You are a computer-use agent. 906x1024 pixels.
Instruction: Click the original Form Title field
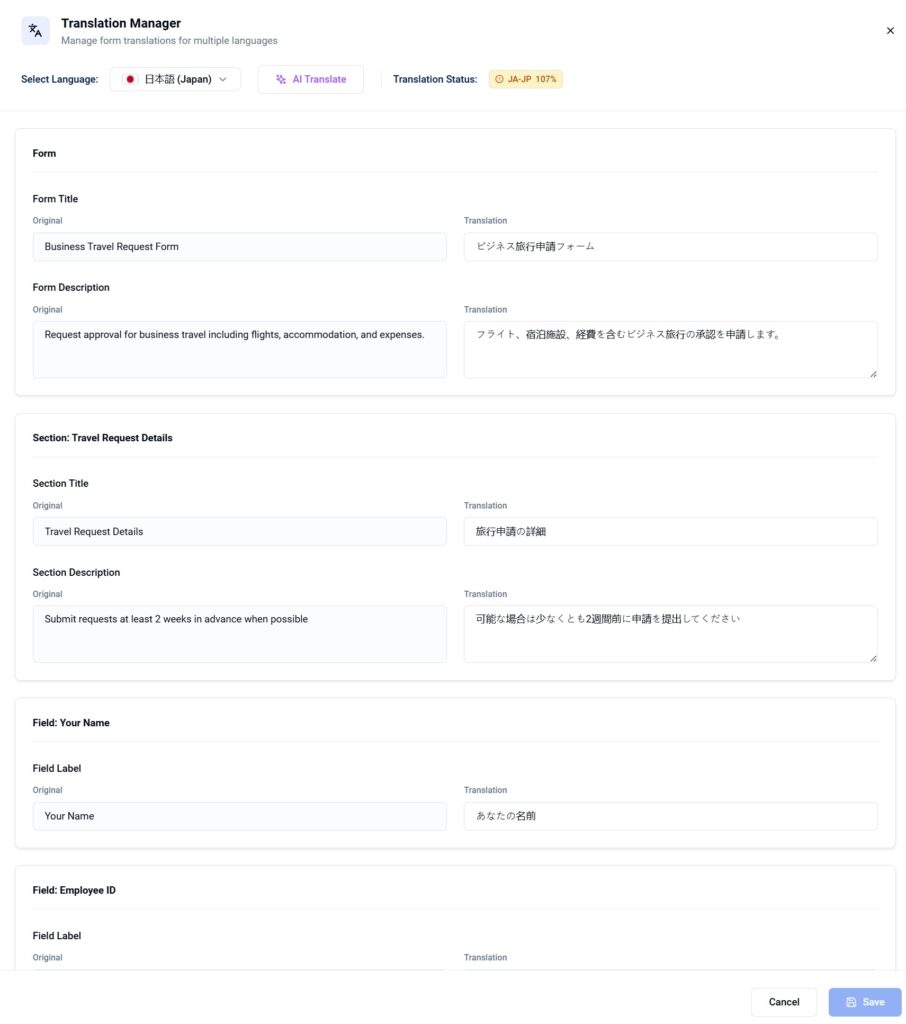[x=239, y=247]
